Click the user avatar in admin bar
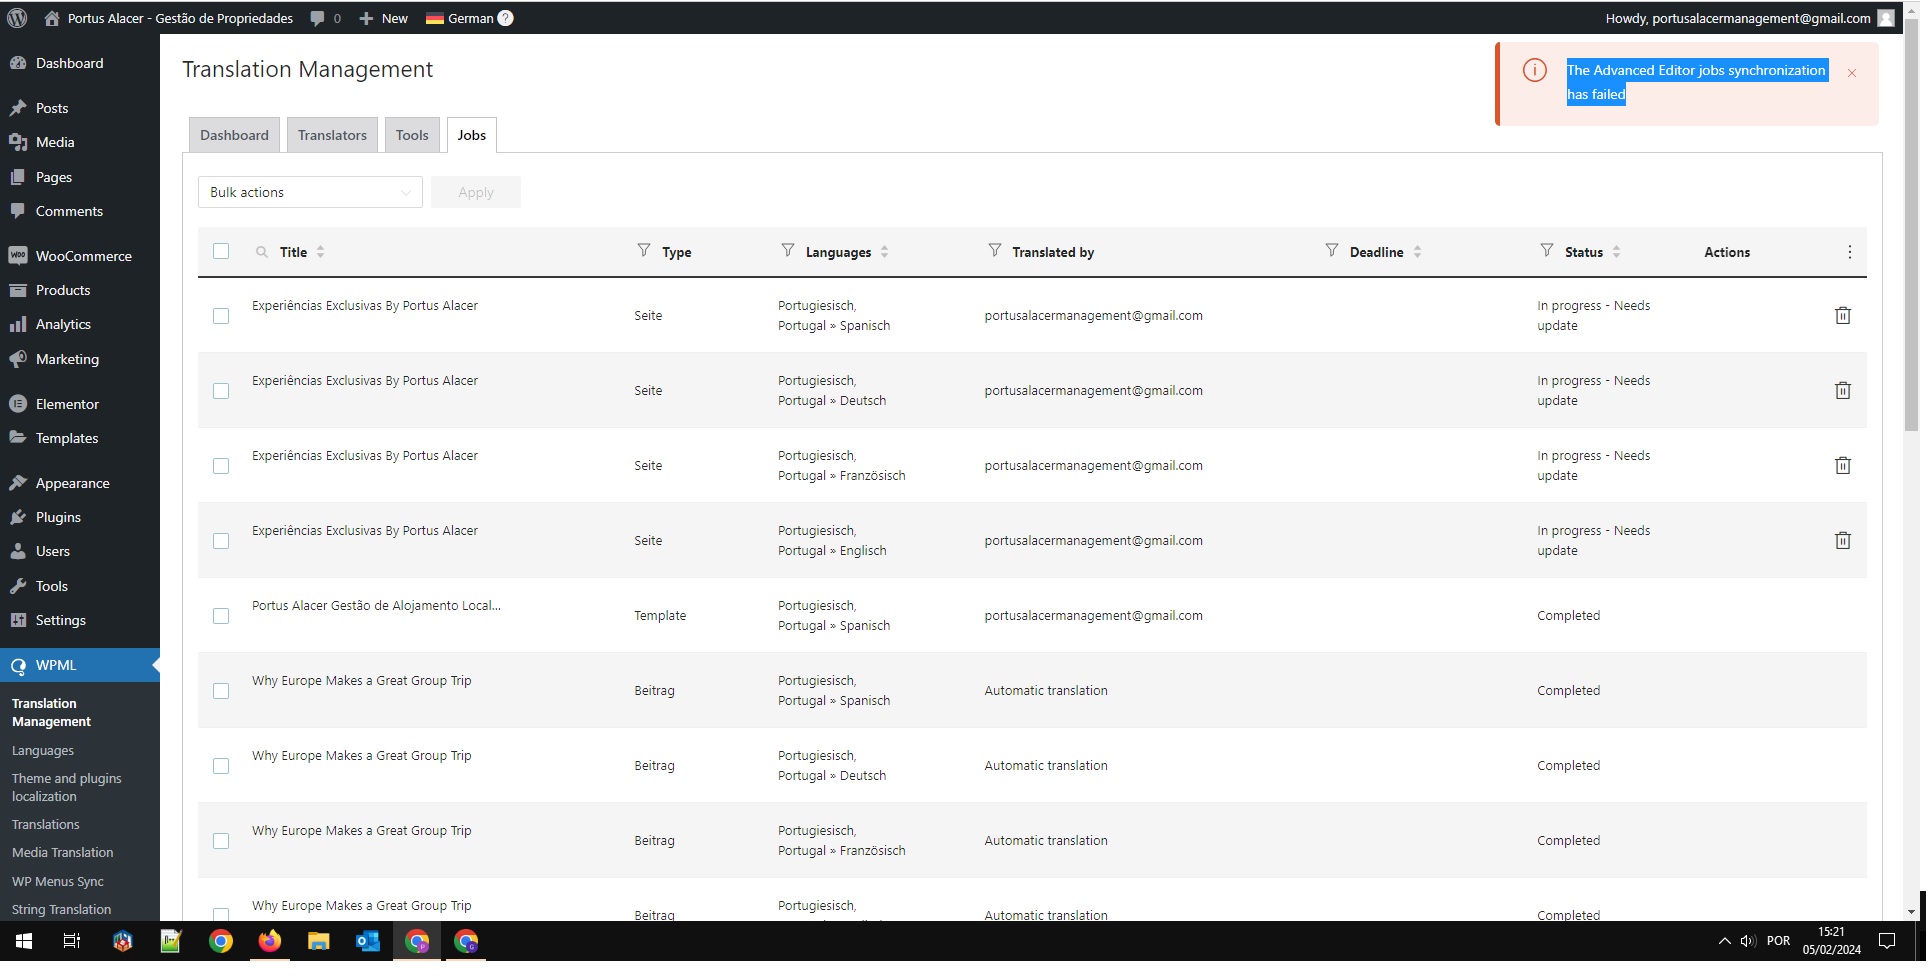The width and height of the screenshot is (1932, 980). [1886, 18]
